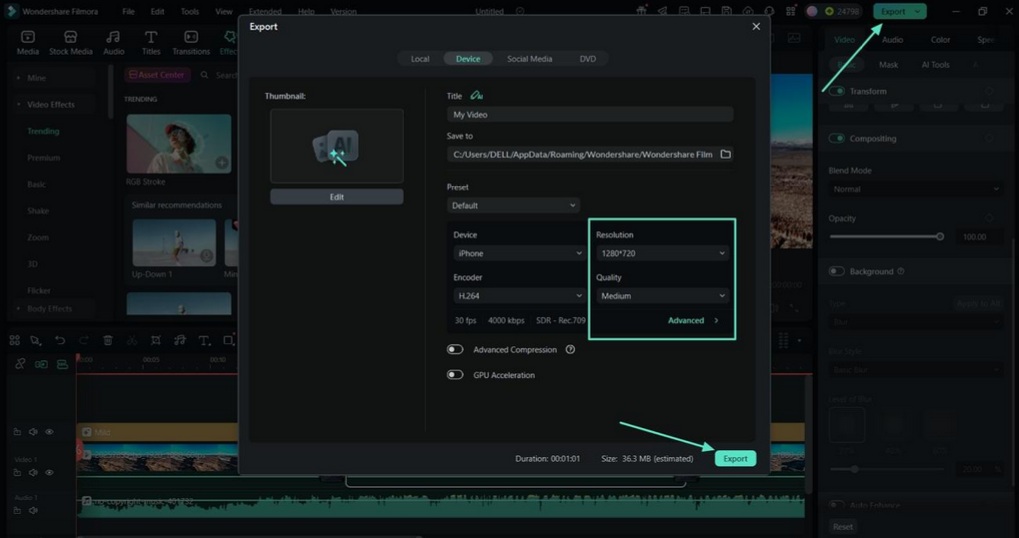Toggle the link clips icon above tracks
1019x538 pixels.
coord(20,364)
